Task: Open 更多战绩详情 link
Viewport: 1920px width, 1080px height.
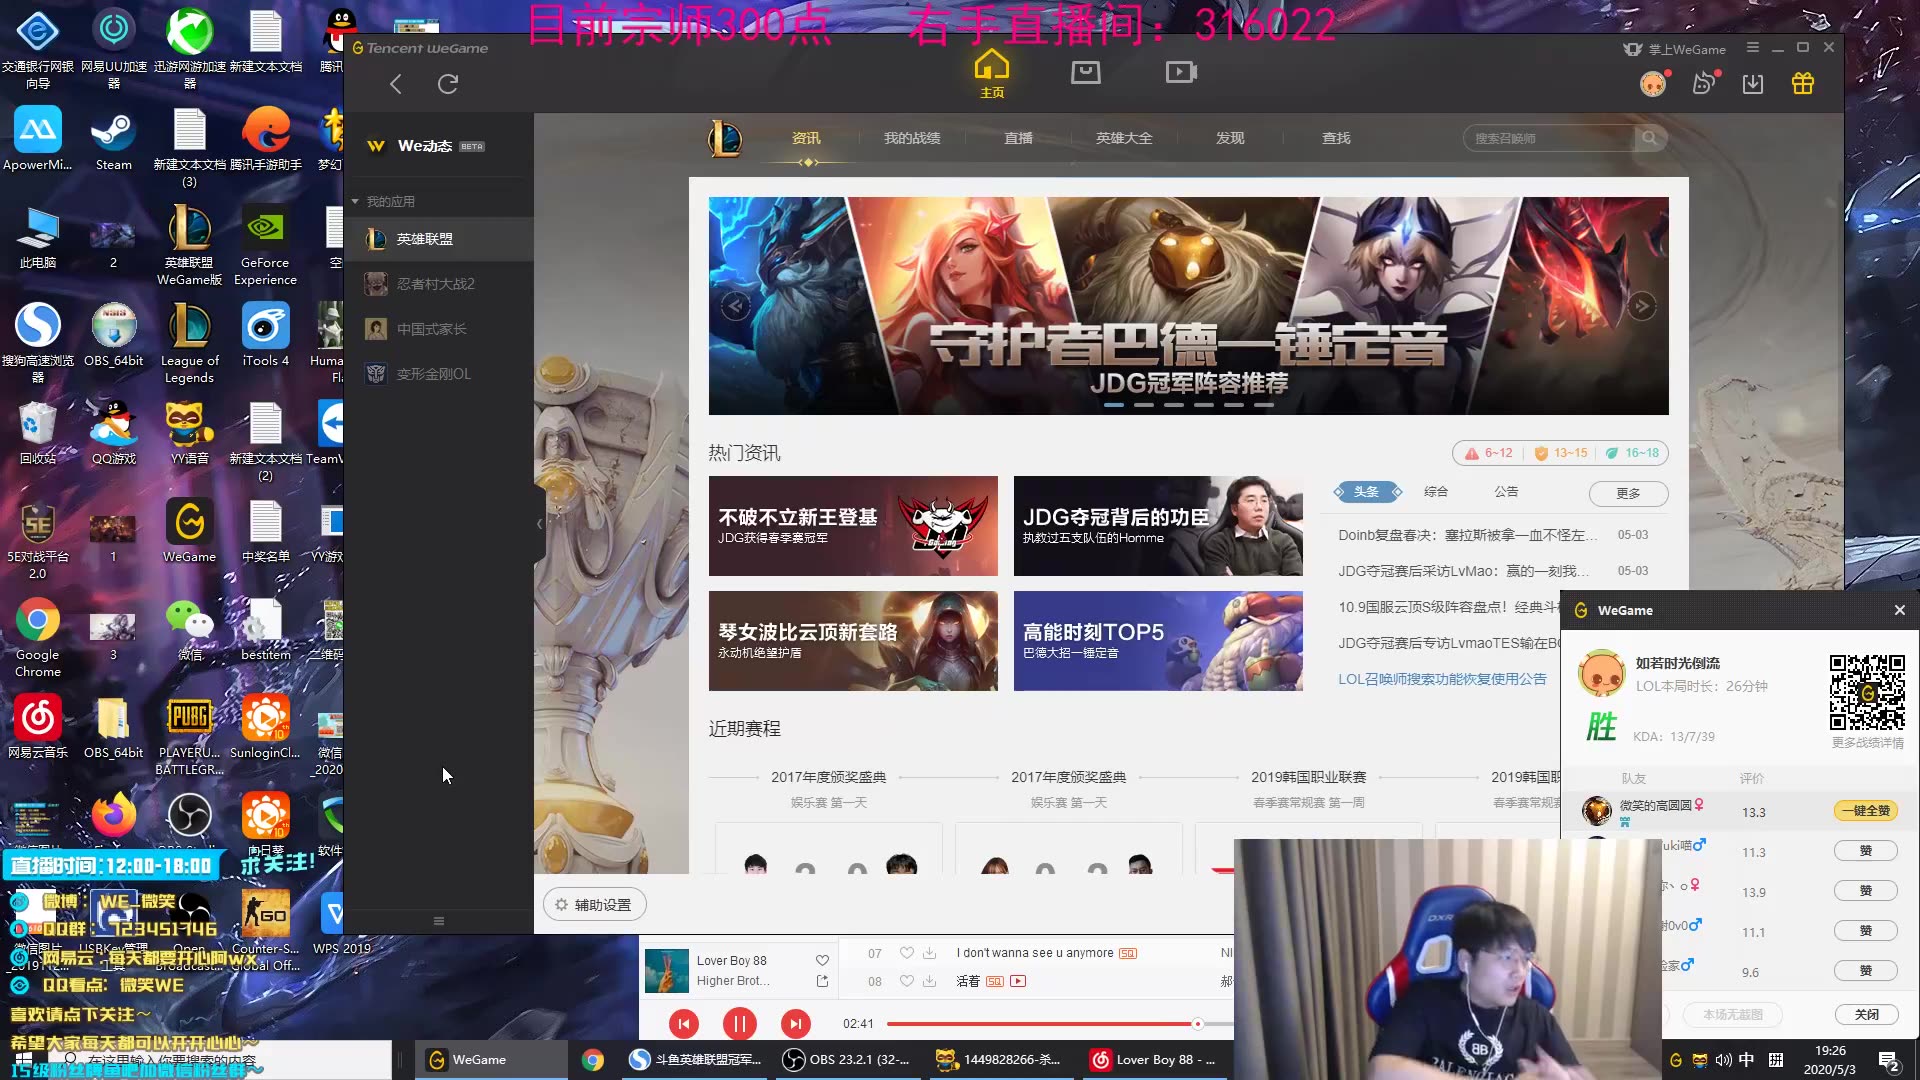Action: pos(1867,743)
